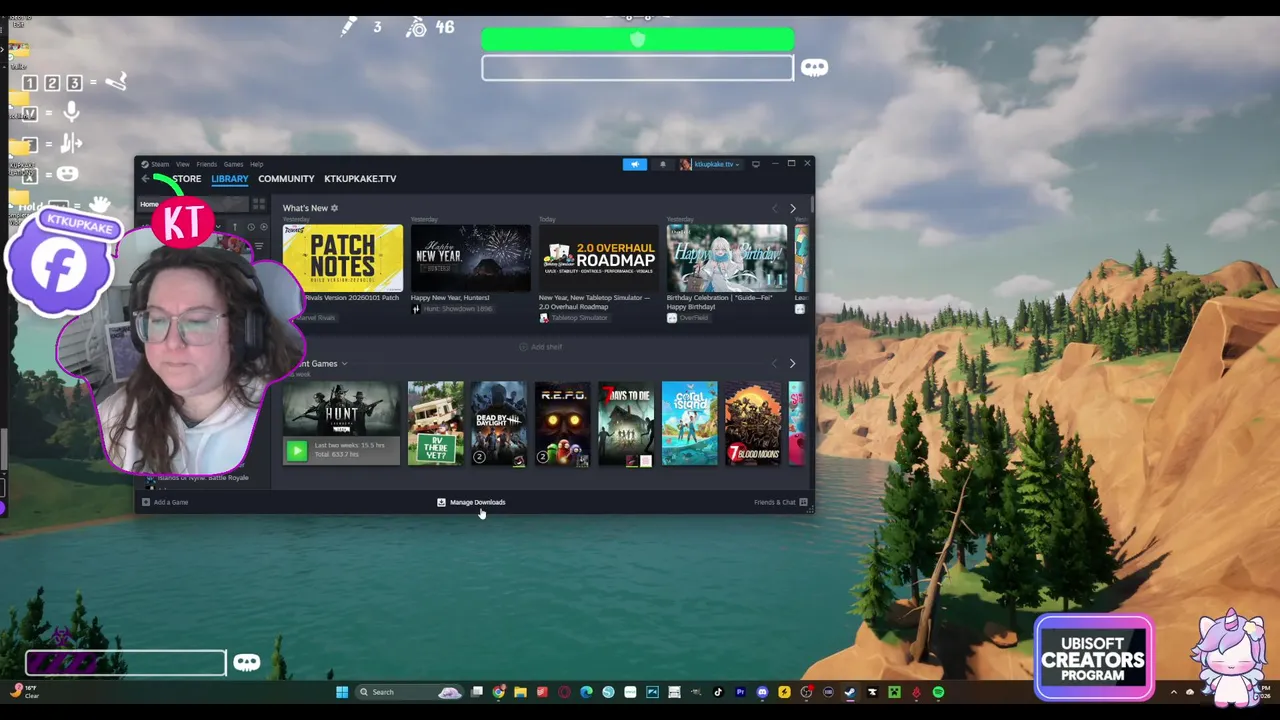
Task: Select 'Islands of Nyne: Battle Royale' in sidebar
Action: tap(202, 478)
